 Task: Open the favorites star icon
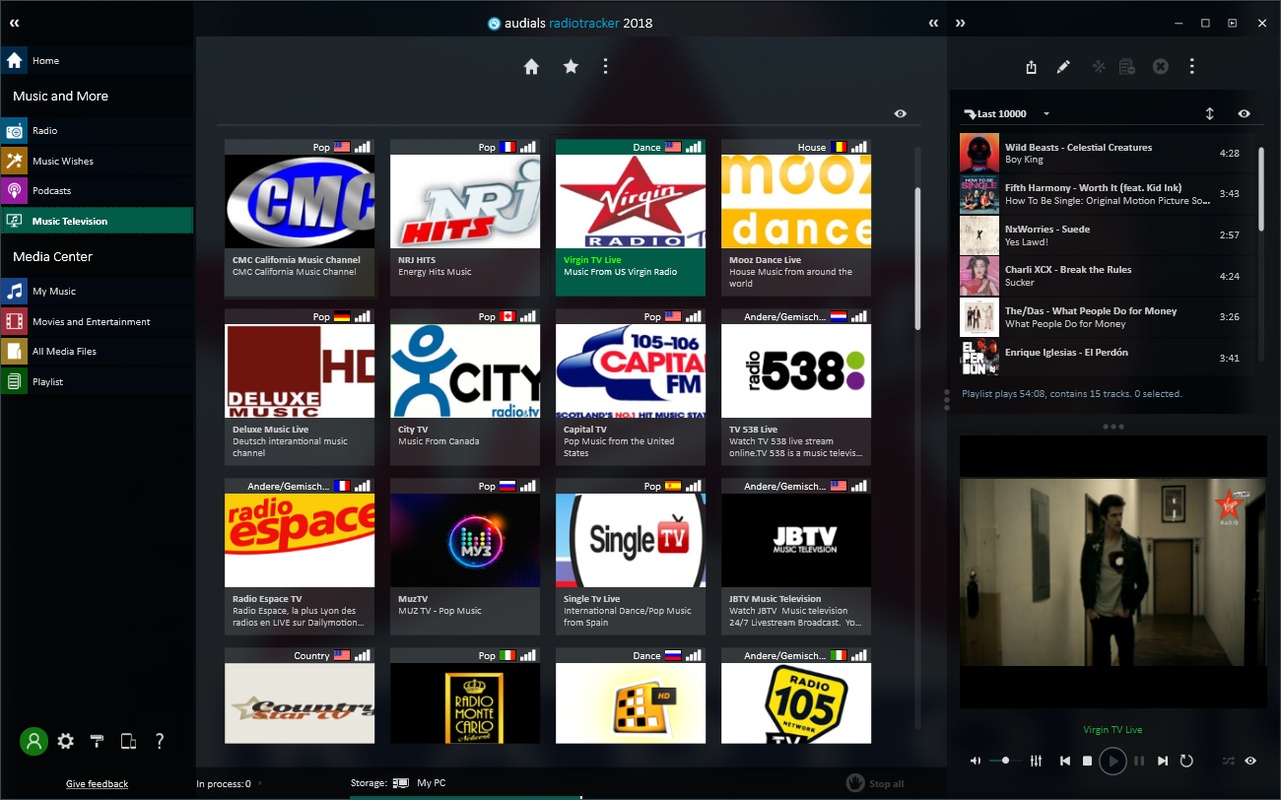tap(571, 66)
